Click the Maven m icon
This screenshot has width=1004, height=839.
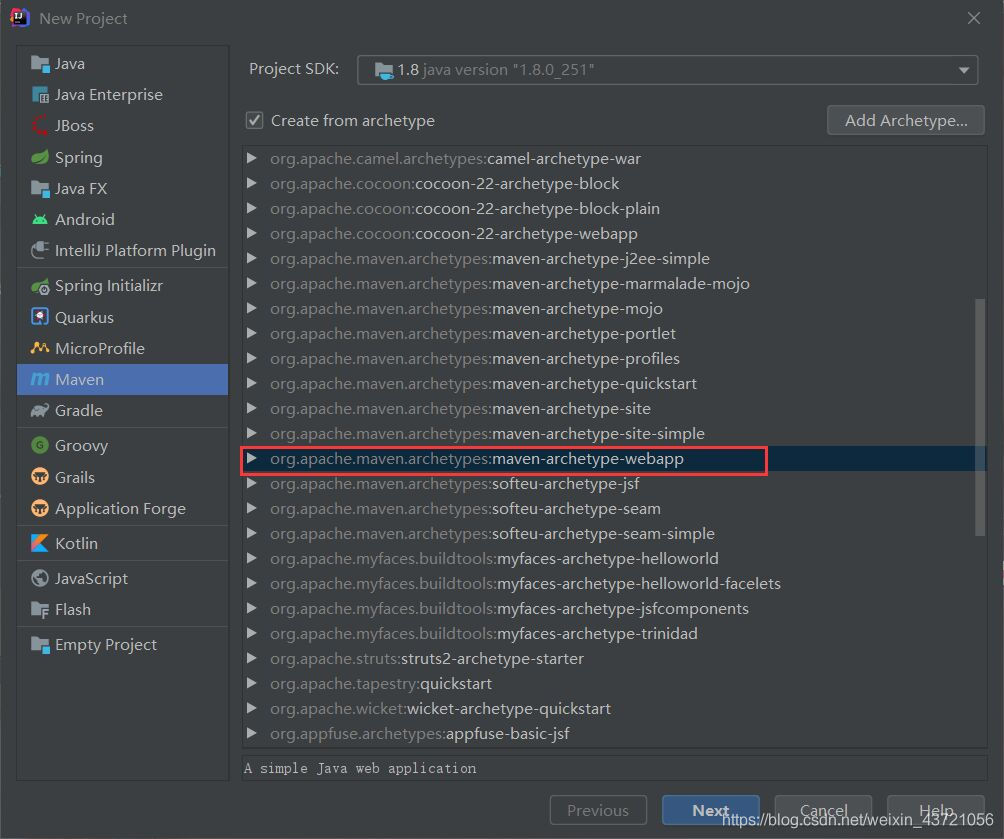40,379
